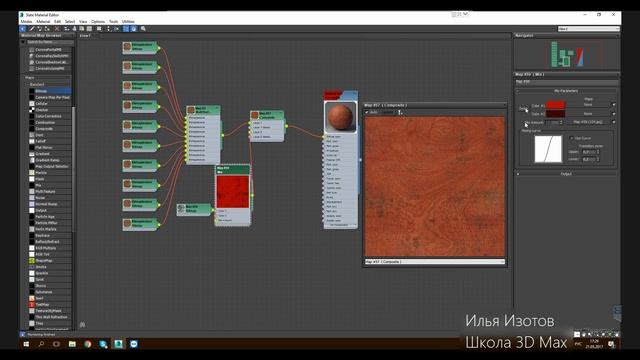Open the Options menu
This screenshot has width=640, height=360.
coord(98,21)
